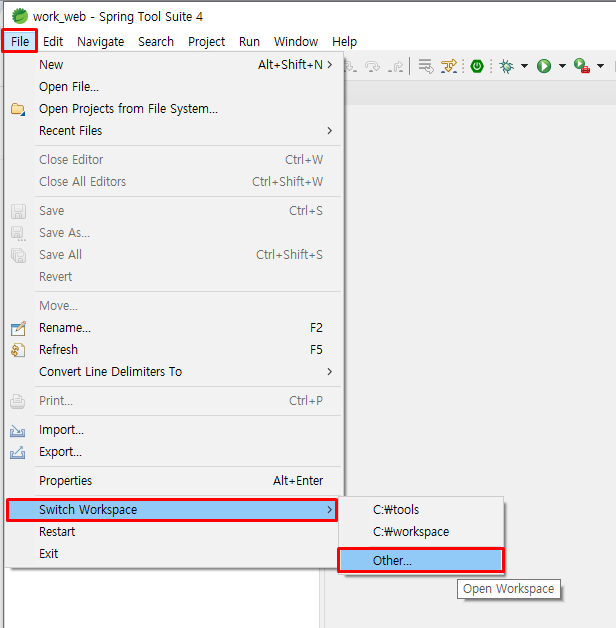The width and height of the screenshot is (616, 628).
Task: Select the C:\workspace workspace entry
Action: coord(421,531)
